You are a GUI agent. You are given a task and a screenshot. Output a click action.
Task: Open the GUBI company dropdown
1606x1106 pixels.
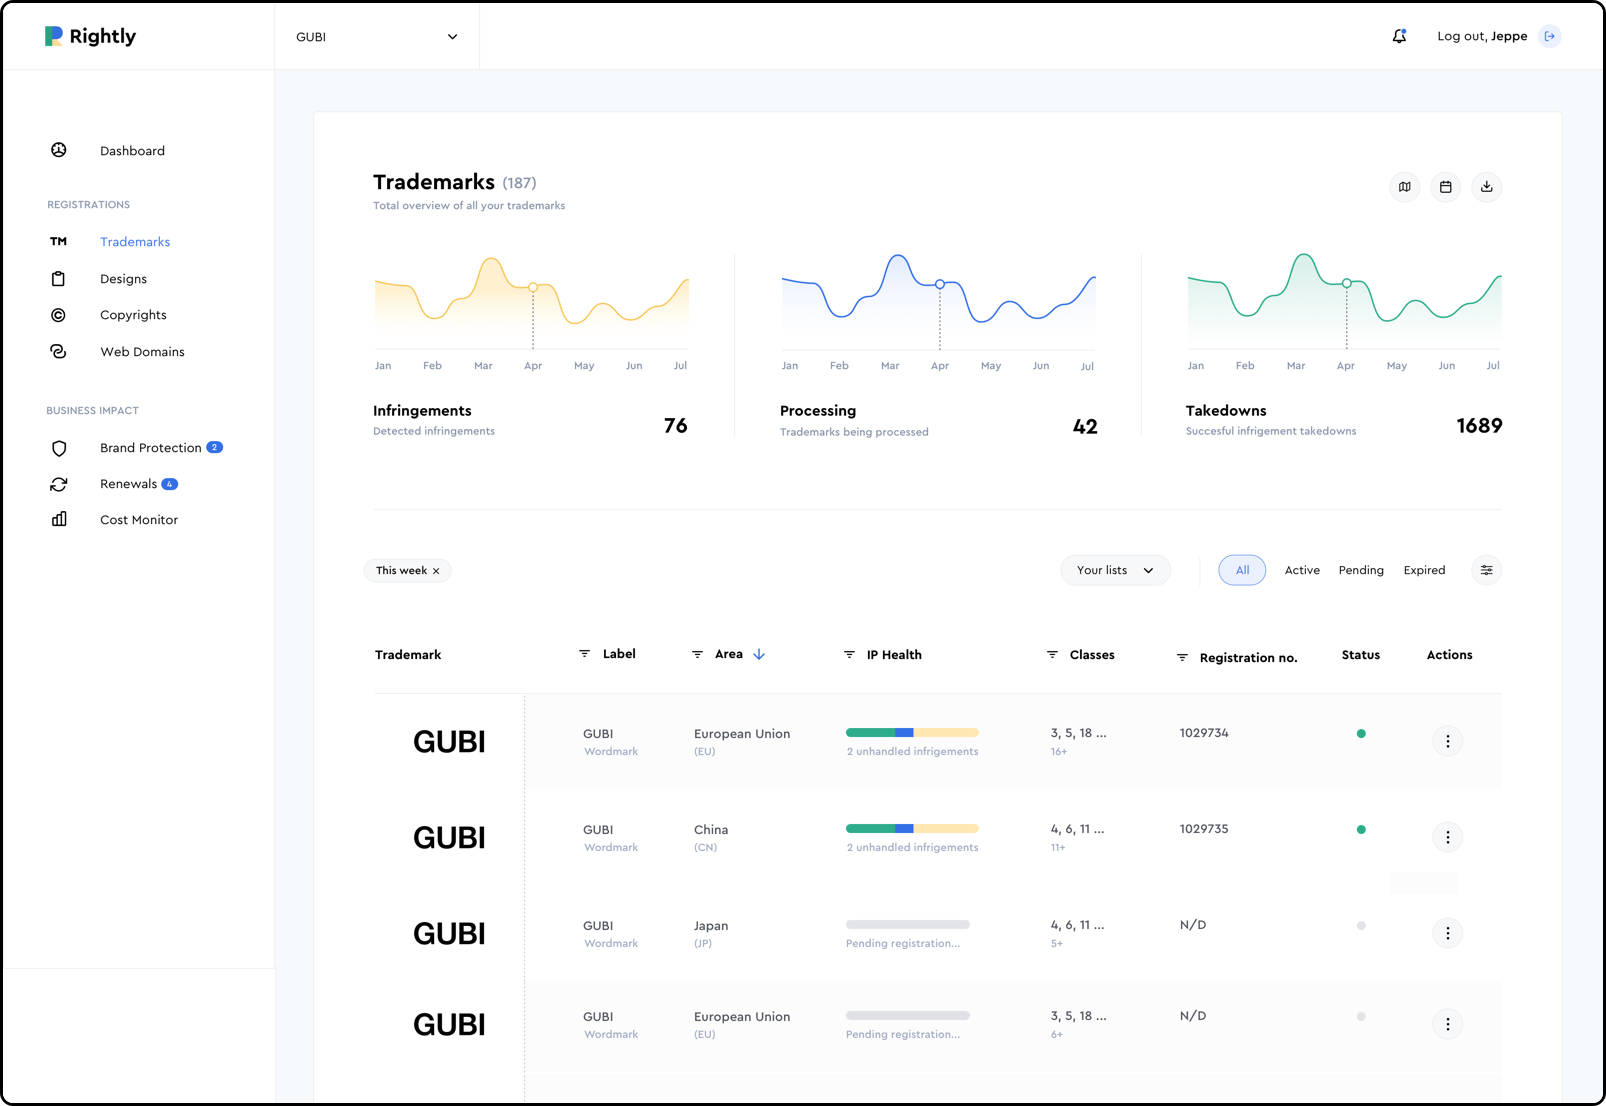tap(377, 37)
